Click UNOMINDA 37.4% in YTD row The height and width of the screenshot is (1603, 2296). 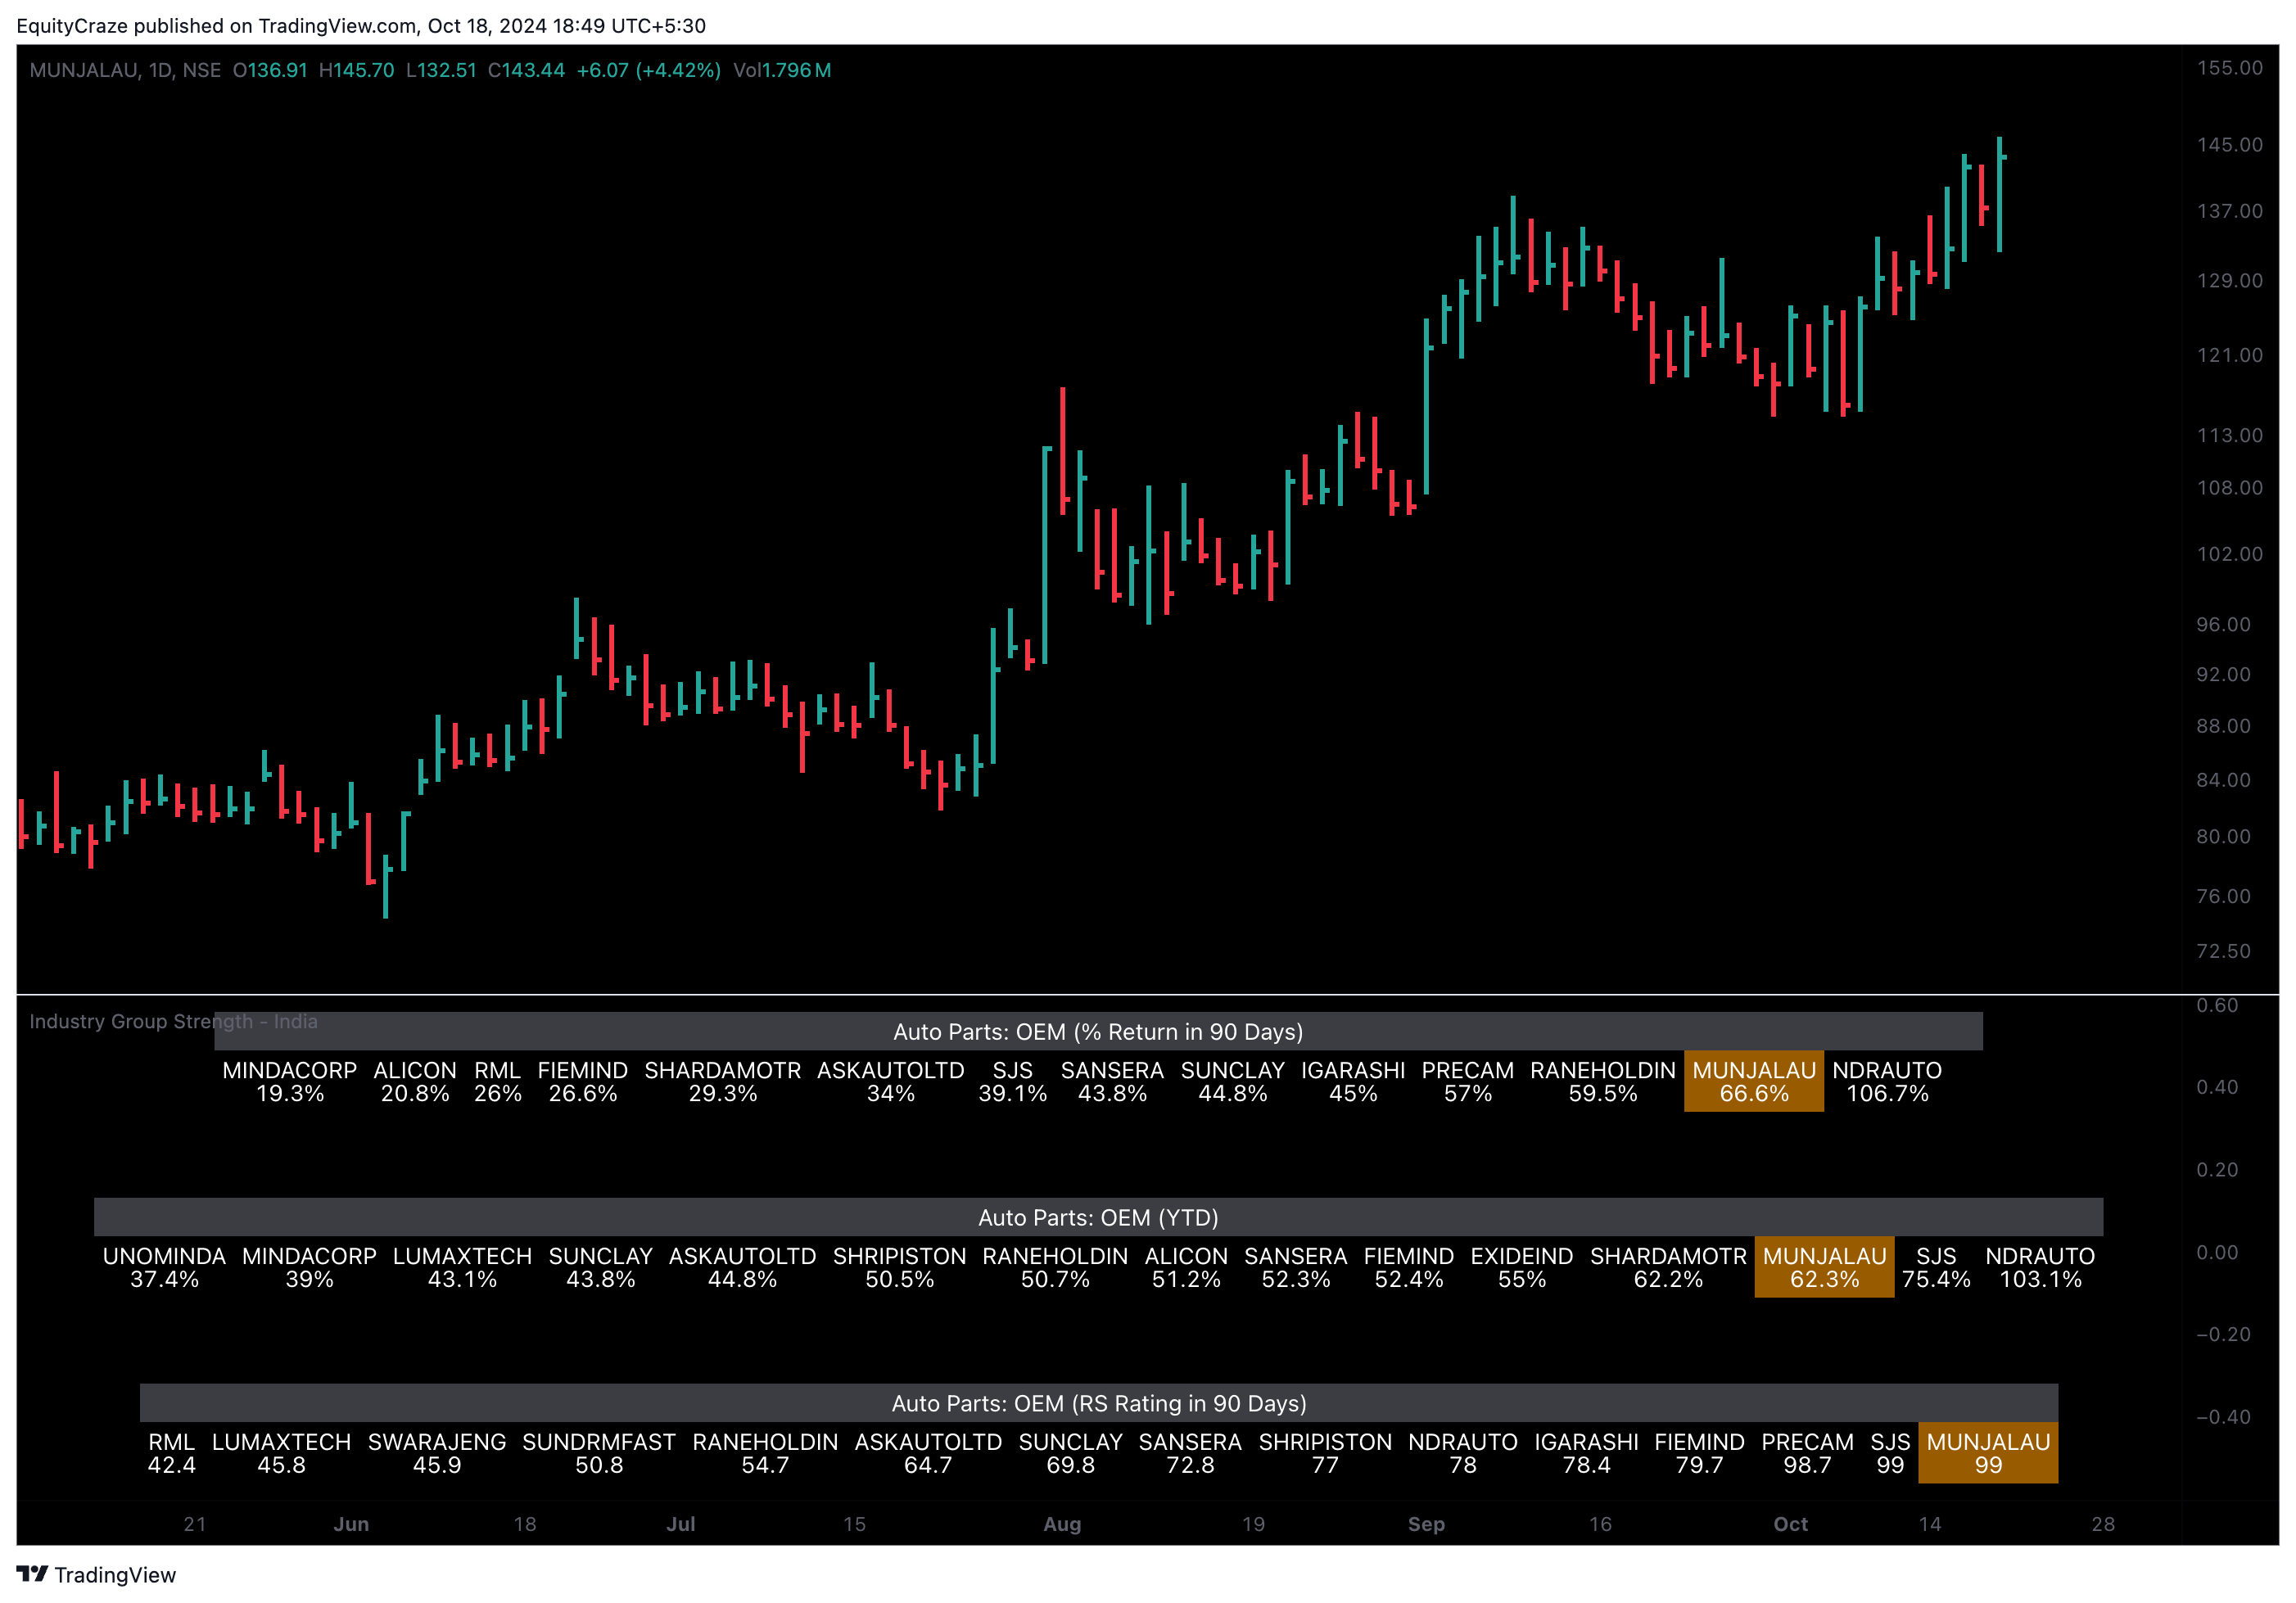point(164,1267)
